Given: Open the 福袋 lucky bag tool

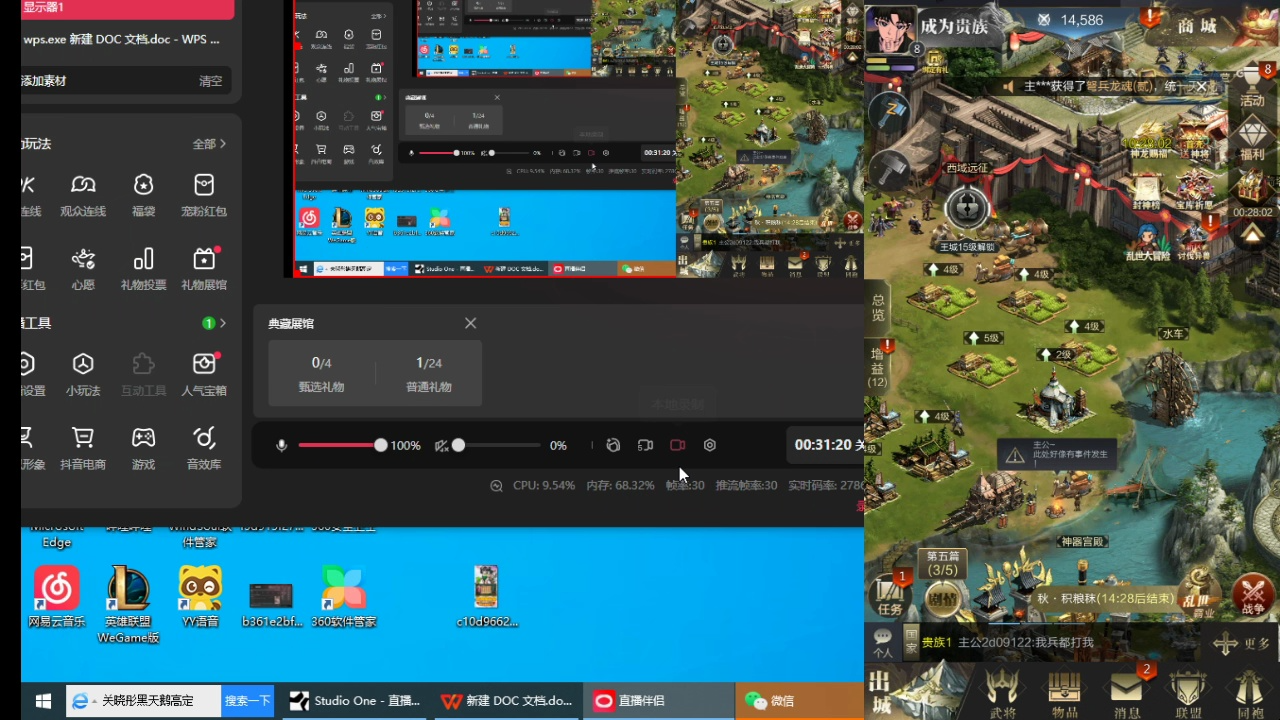Looking at the screenshot, I should click(144, 195).
